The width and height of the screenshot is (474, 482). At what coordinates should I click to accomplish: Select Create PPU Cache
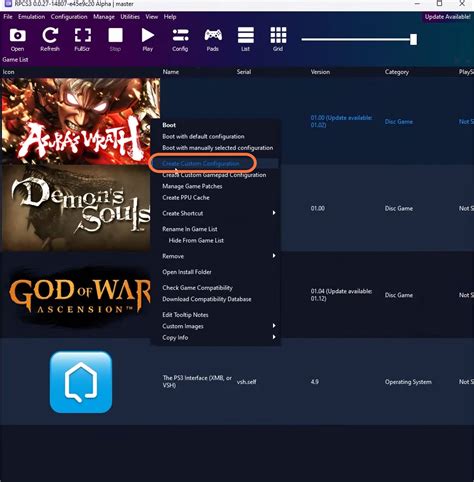(x=186, y=198)
